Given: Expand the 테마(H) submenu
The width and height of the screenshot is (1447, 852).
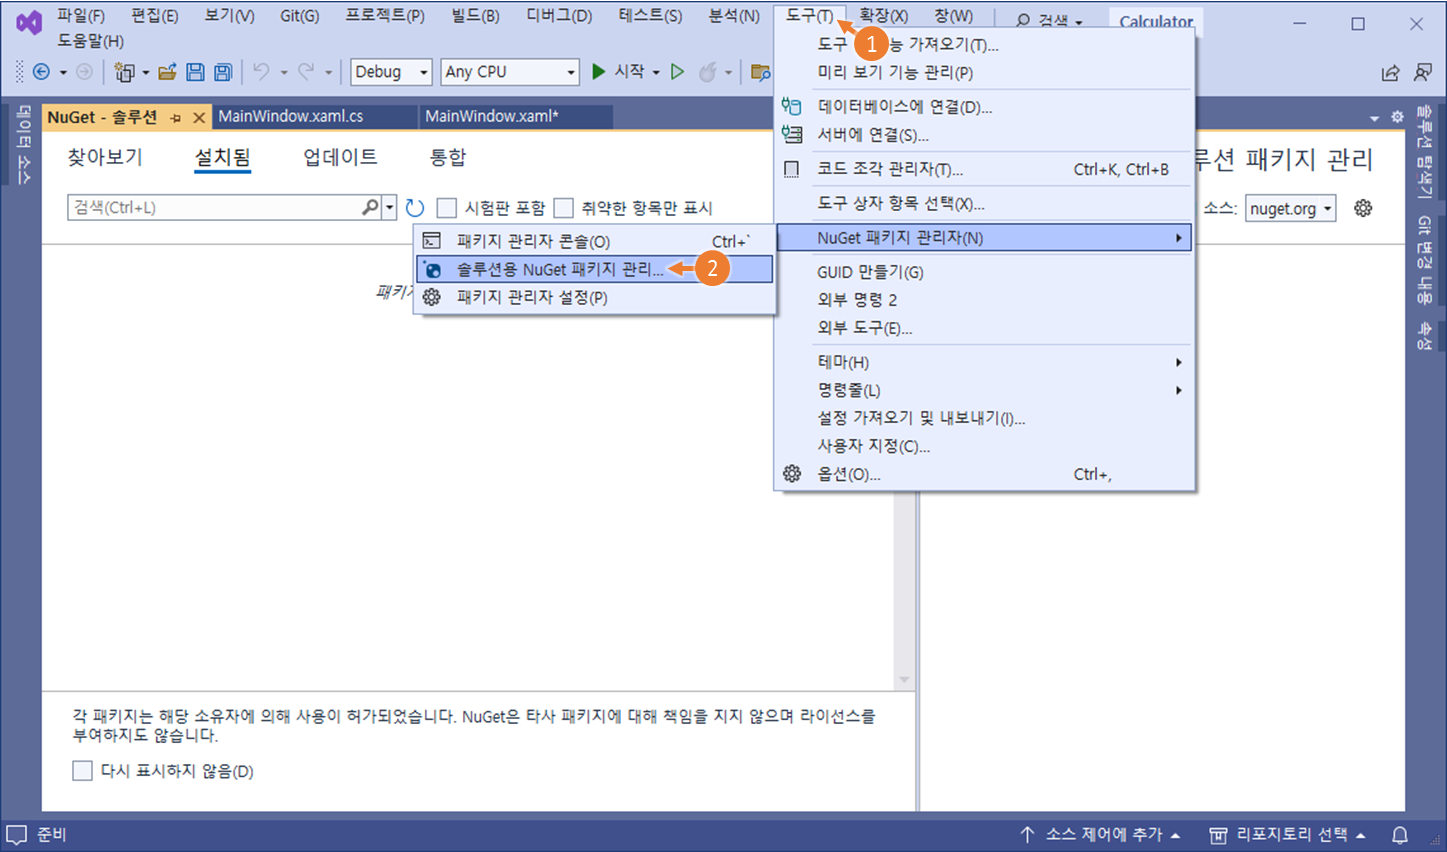Looking at the screenshot, I should coord(985,362).
